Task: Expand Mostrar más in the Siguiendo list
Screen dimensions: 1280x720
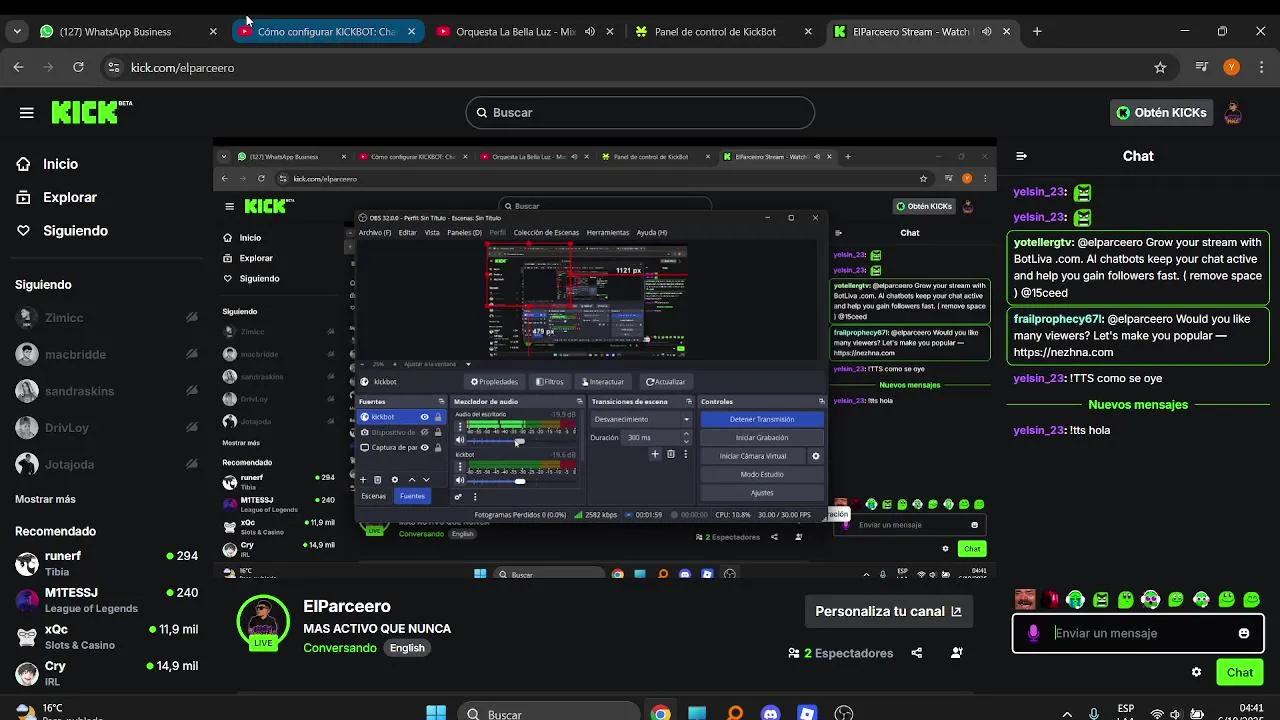Action: click(45, 499)
